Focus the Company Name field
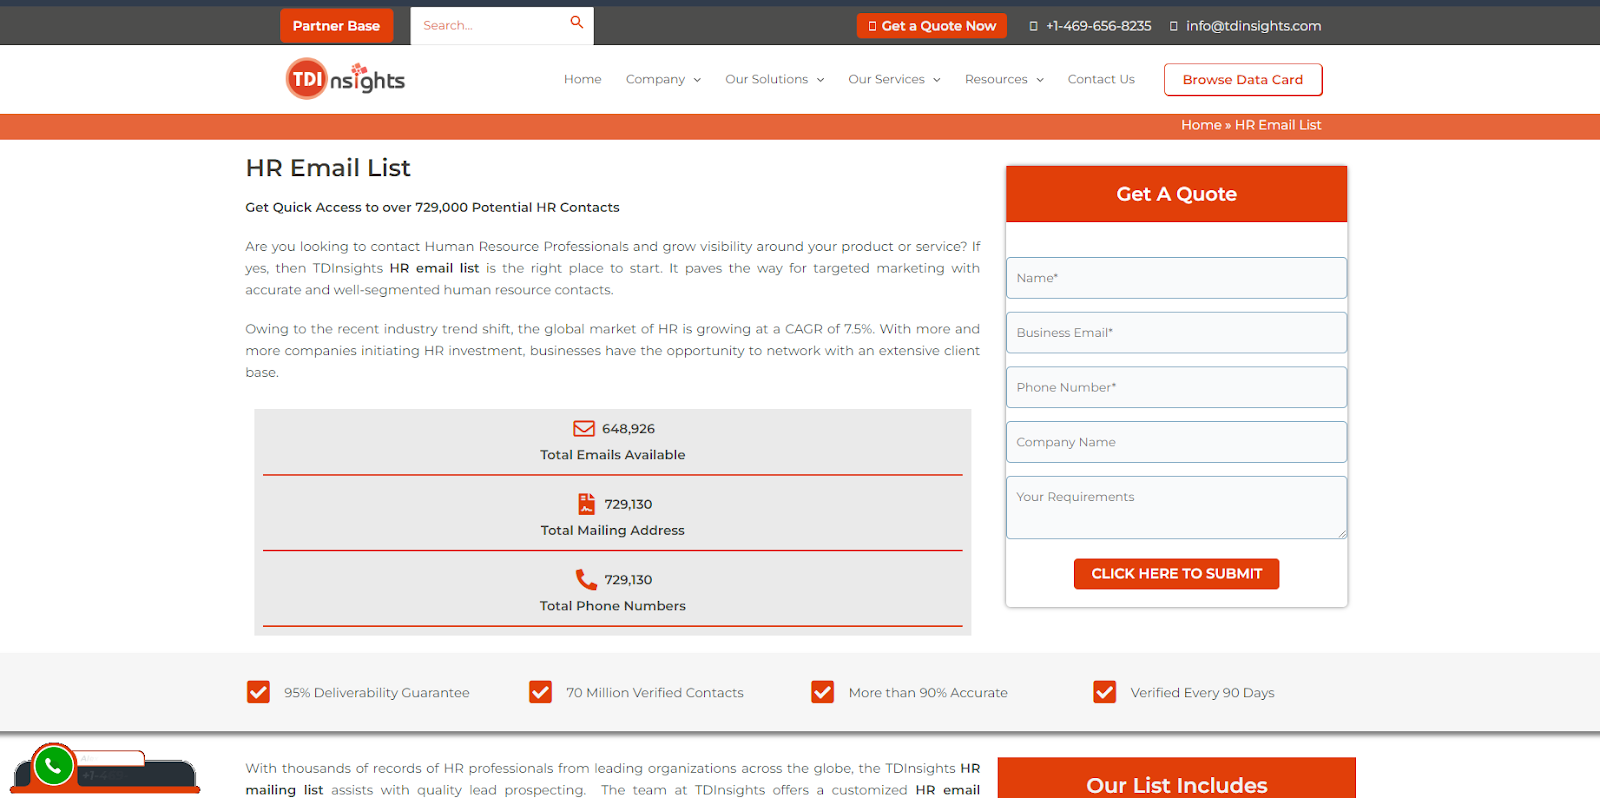Screen dimensions: 1600x798 click(1176, 442)
